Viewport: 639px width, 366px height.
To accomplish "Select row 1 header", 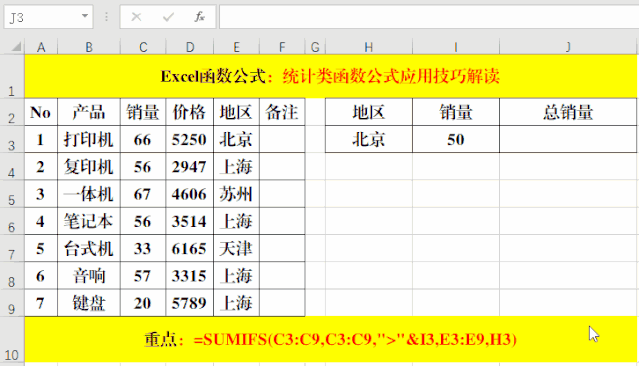I will coord(12,76).
